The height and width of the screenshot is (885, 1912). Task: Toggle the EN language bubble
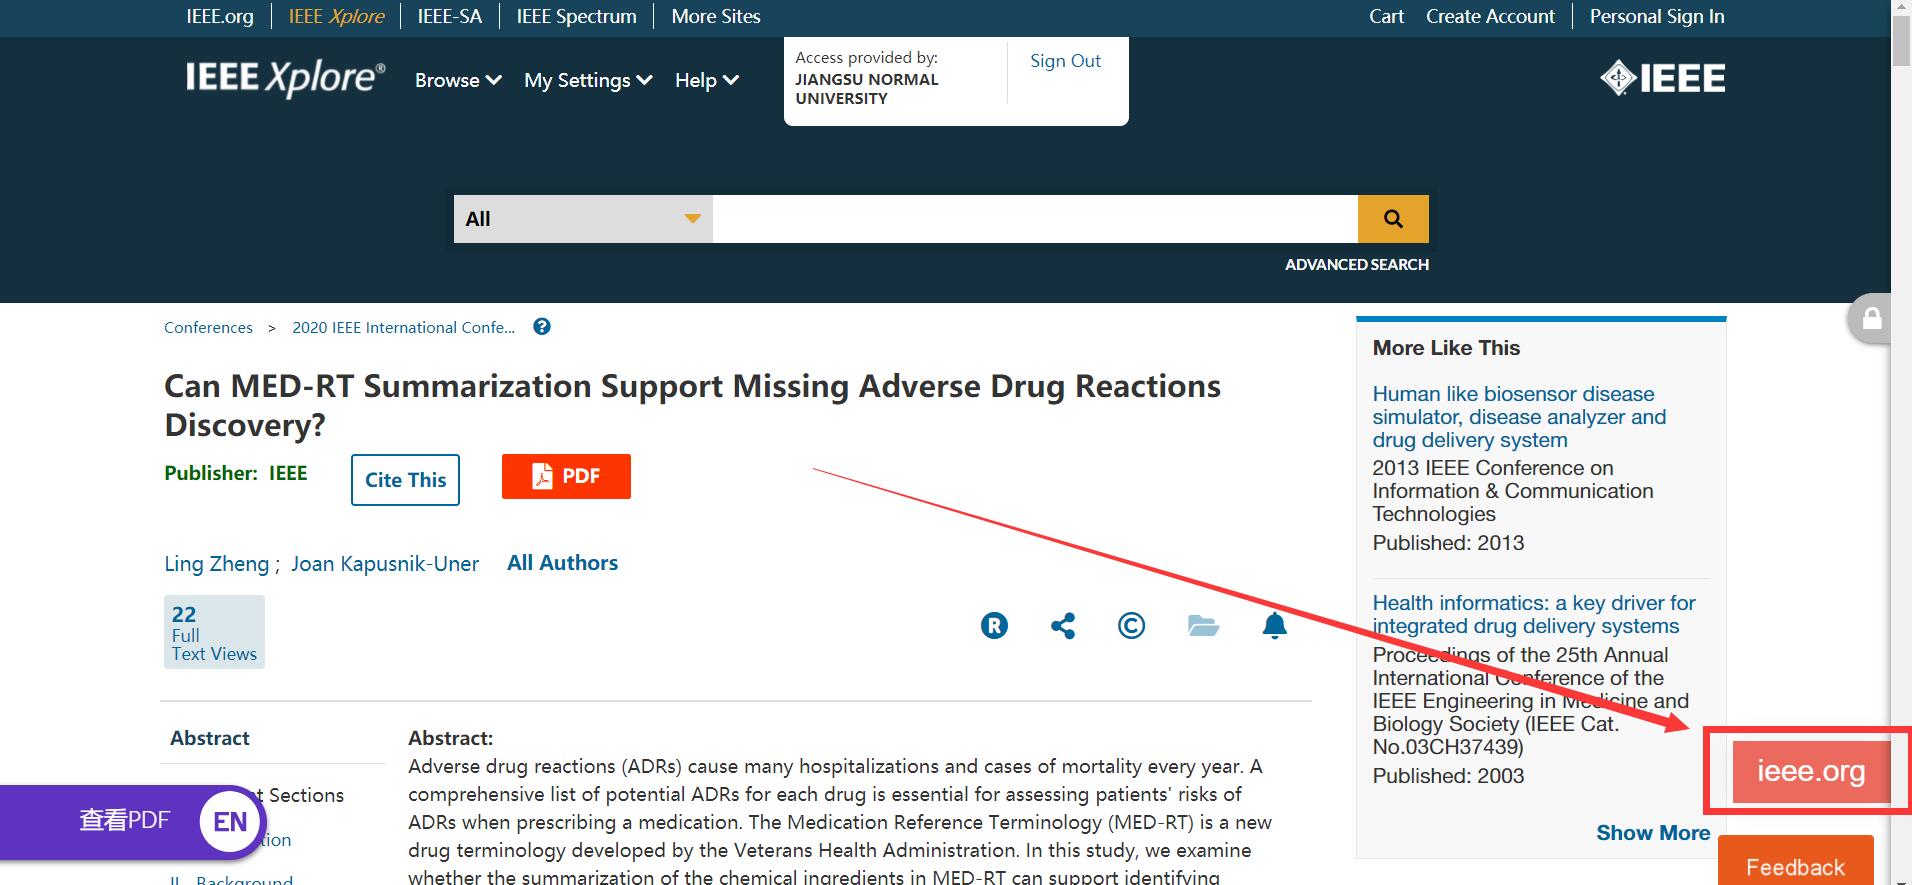click(x=230, y=822)
